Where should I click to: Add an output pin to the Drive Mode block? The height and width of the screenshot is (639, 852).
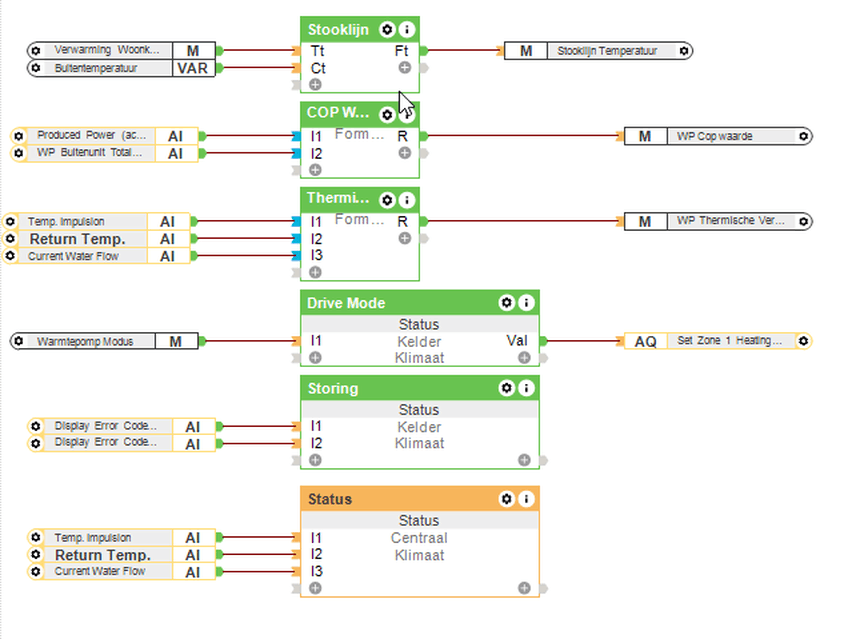coord(524,358)
